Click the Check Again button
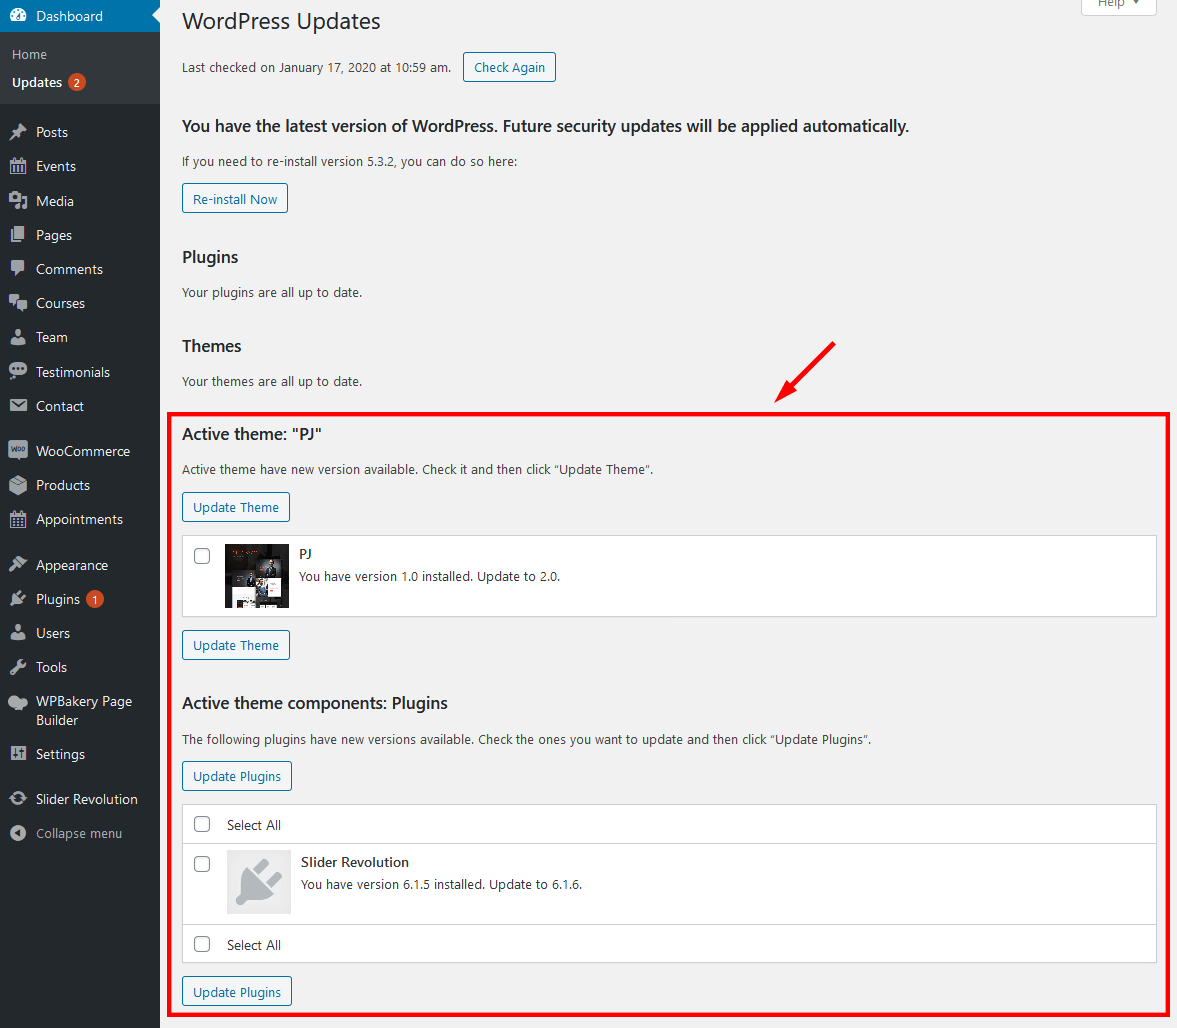1177x1028 pixels. click(509, 67)
